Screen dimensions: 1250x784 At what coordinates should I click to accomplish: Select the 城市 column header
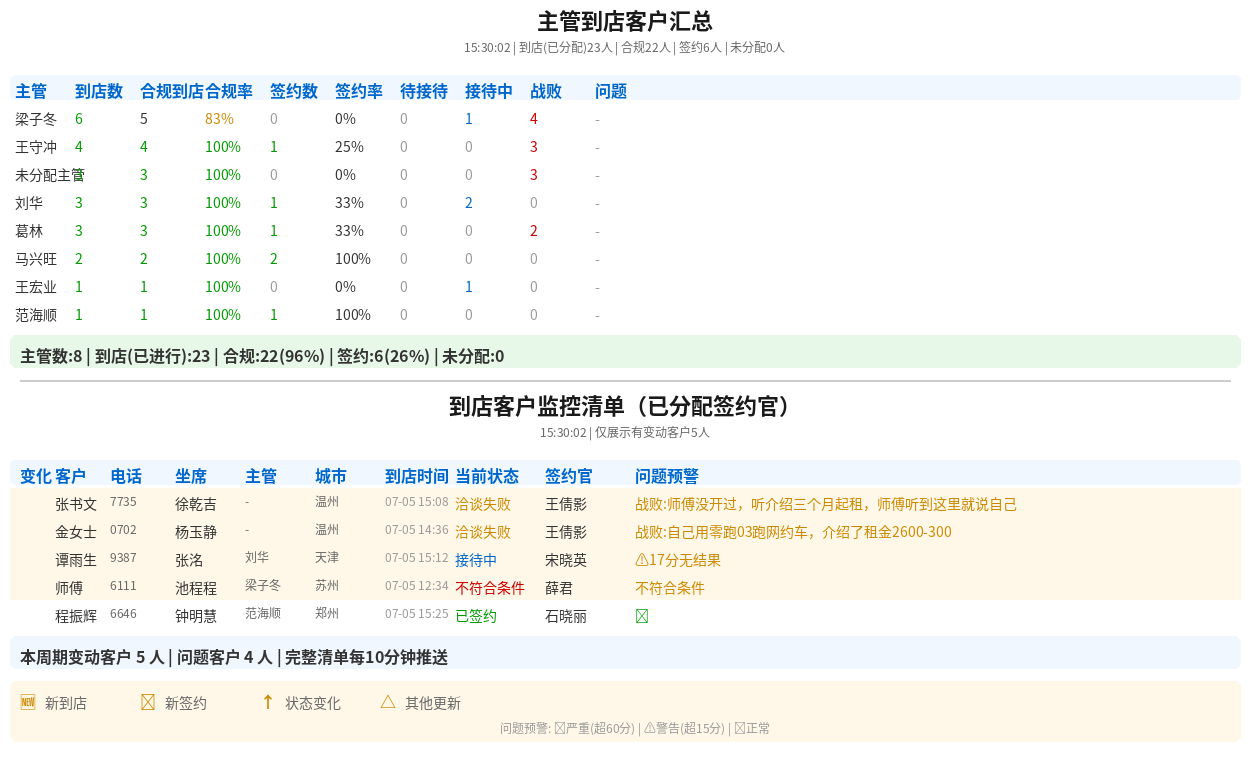[x=331, y=476]
